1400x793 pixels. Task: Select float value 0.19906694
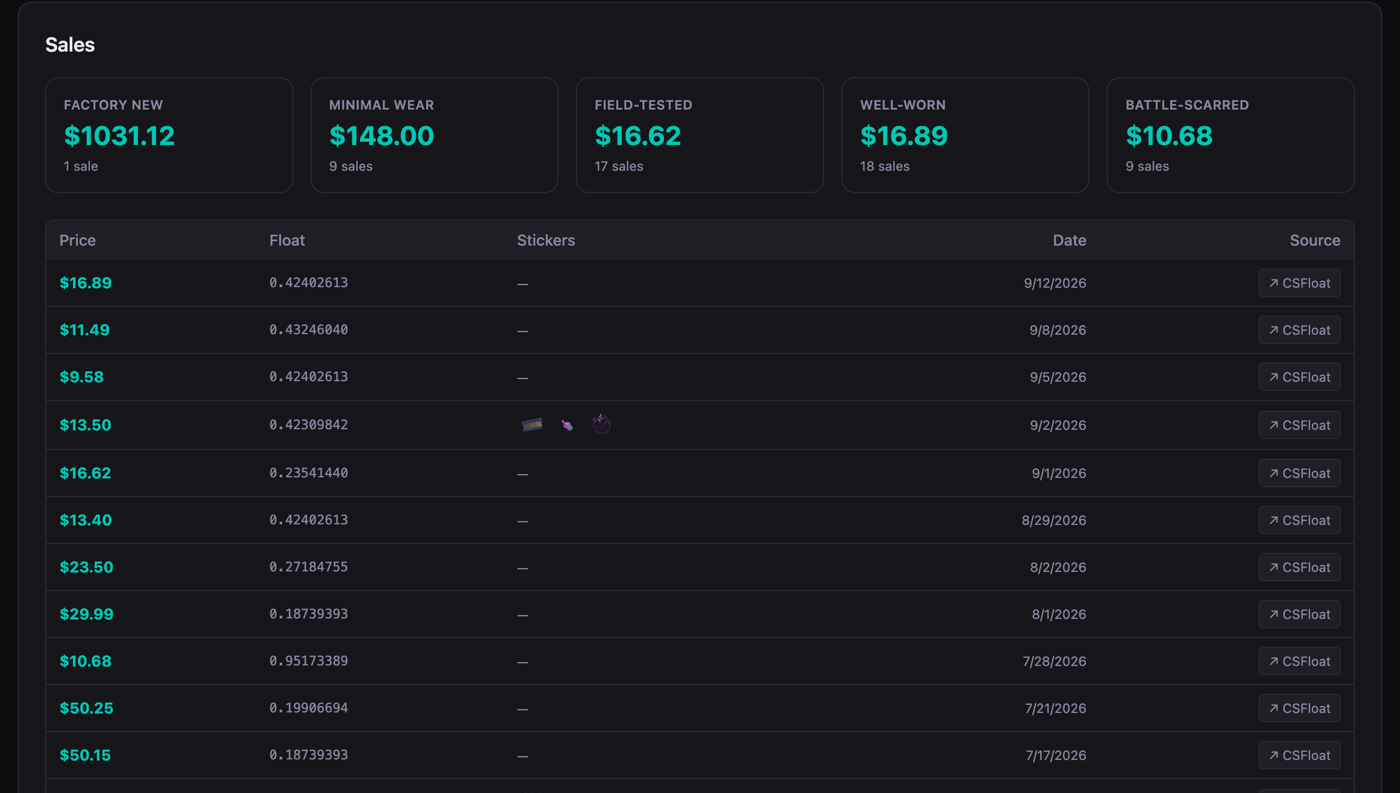pos(309,708)
